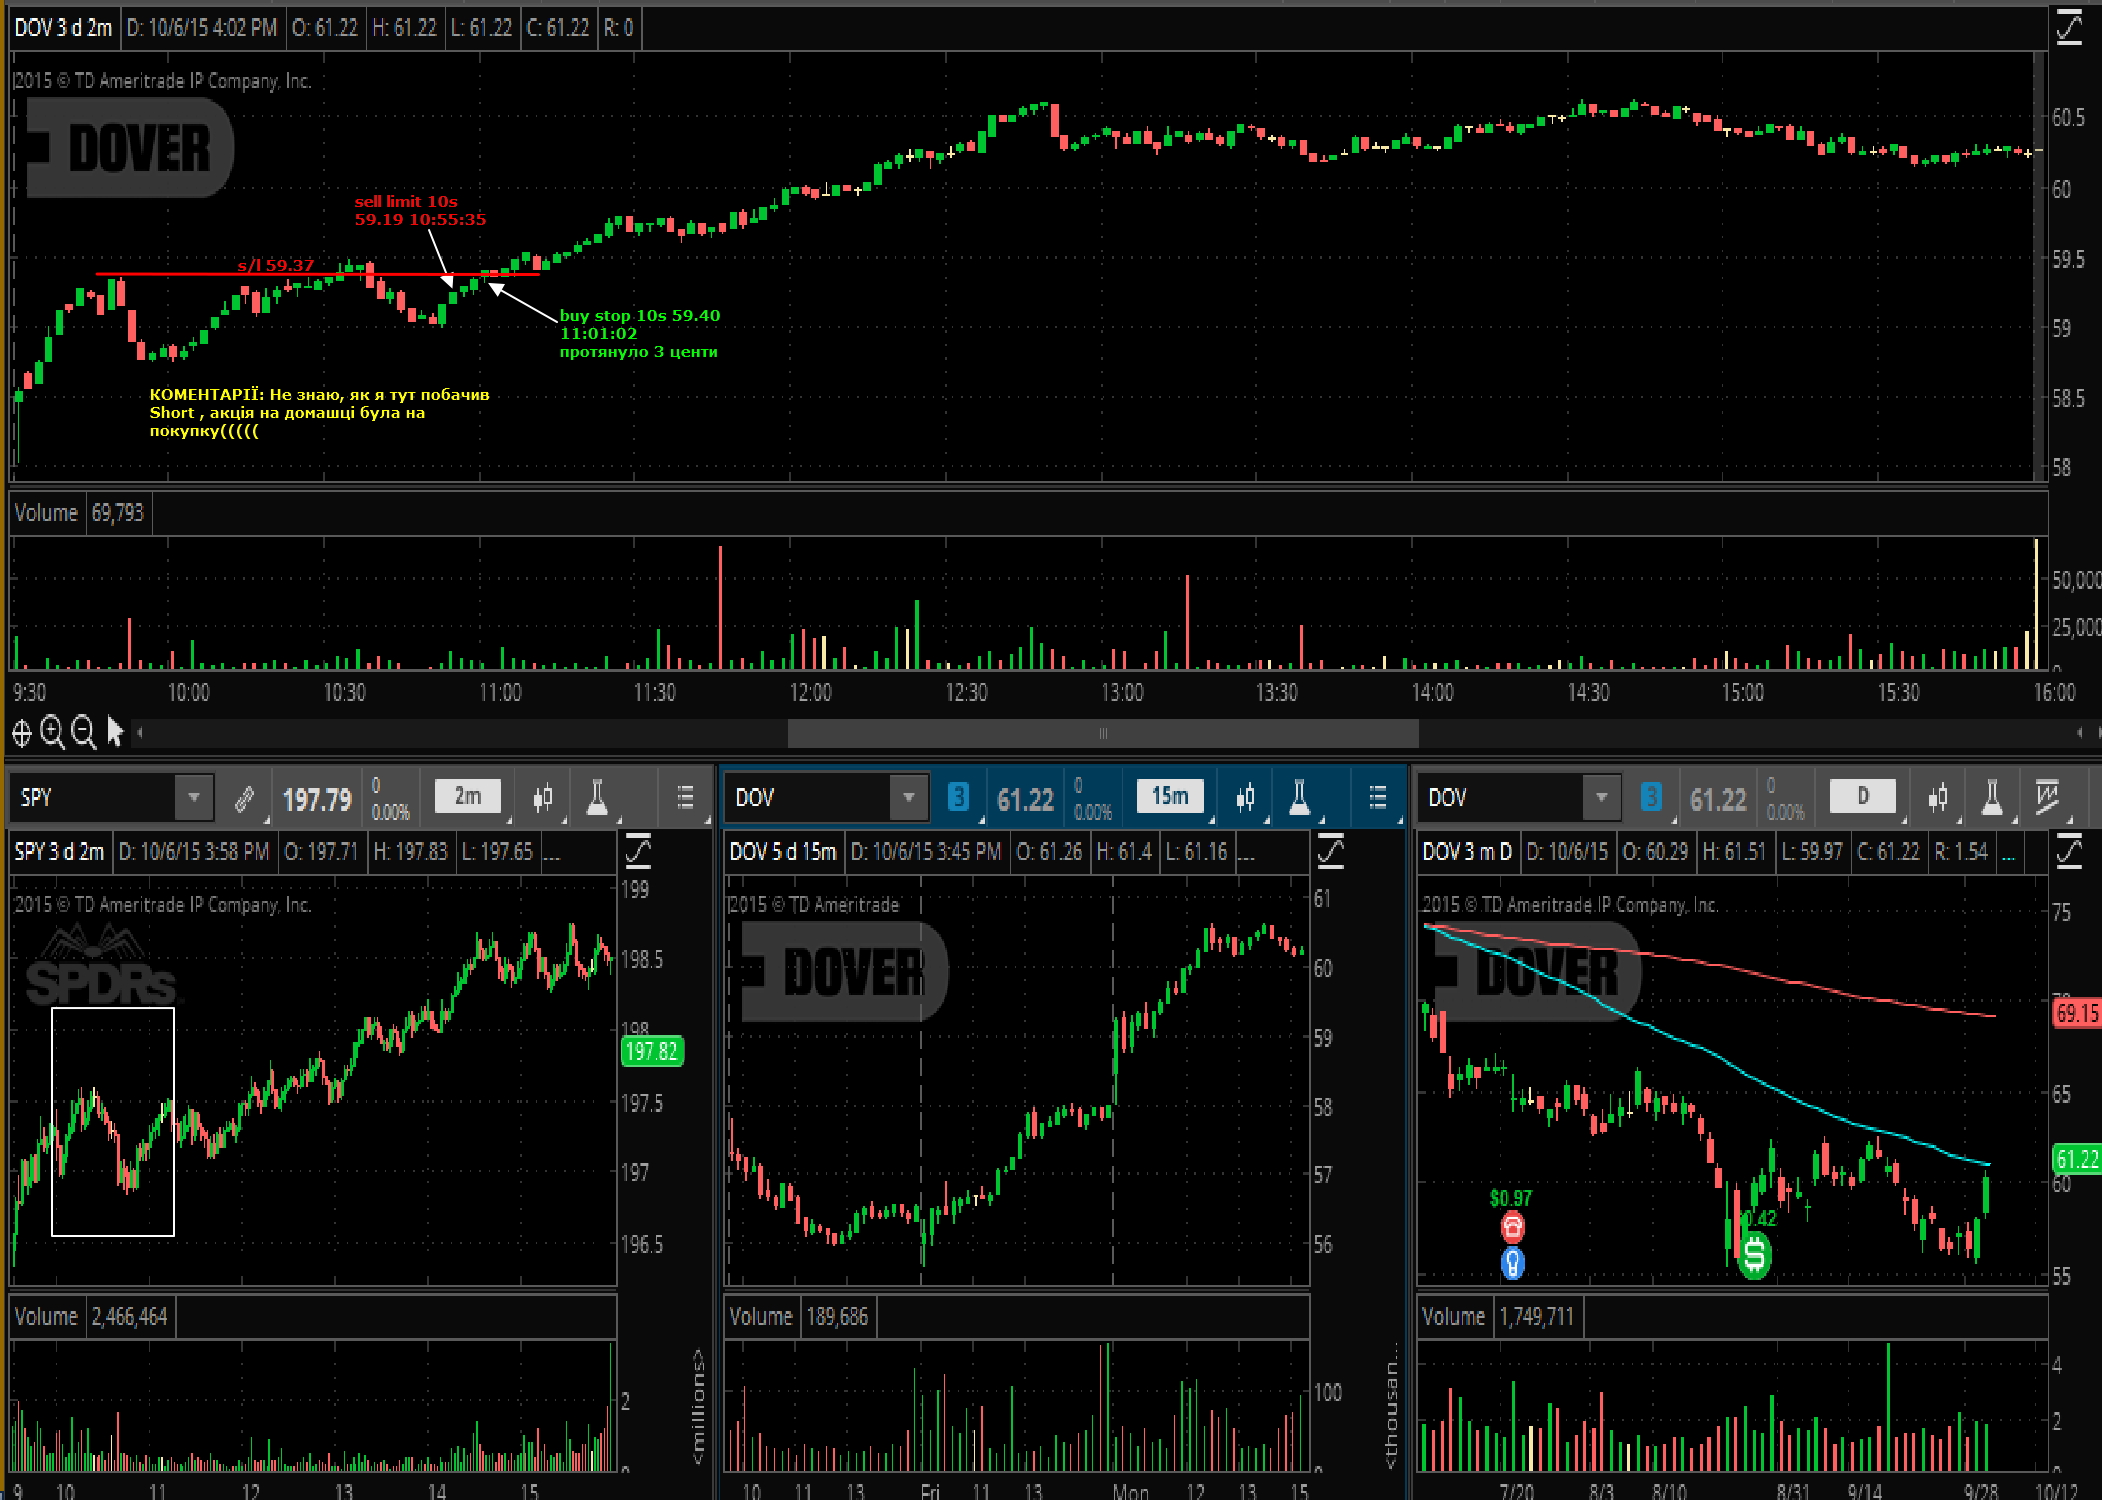
Task: Open studies flask icon in SPY panel
Action: (x=597, y=797)
